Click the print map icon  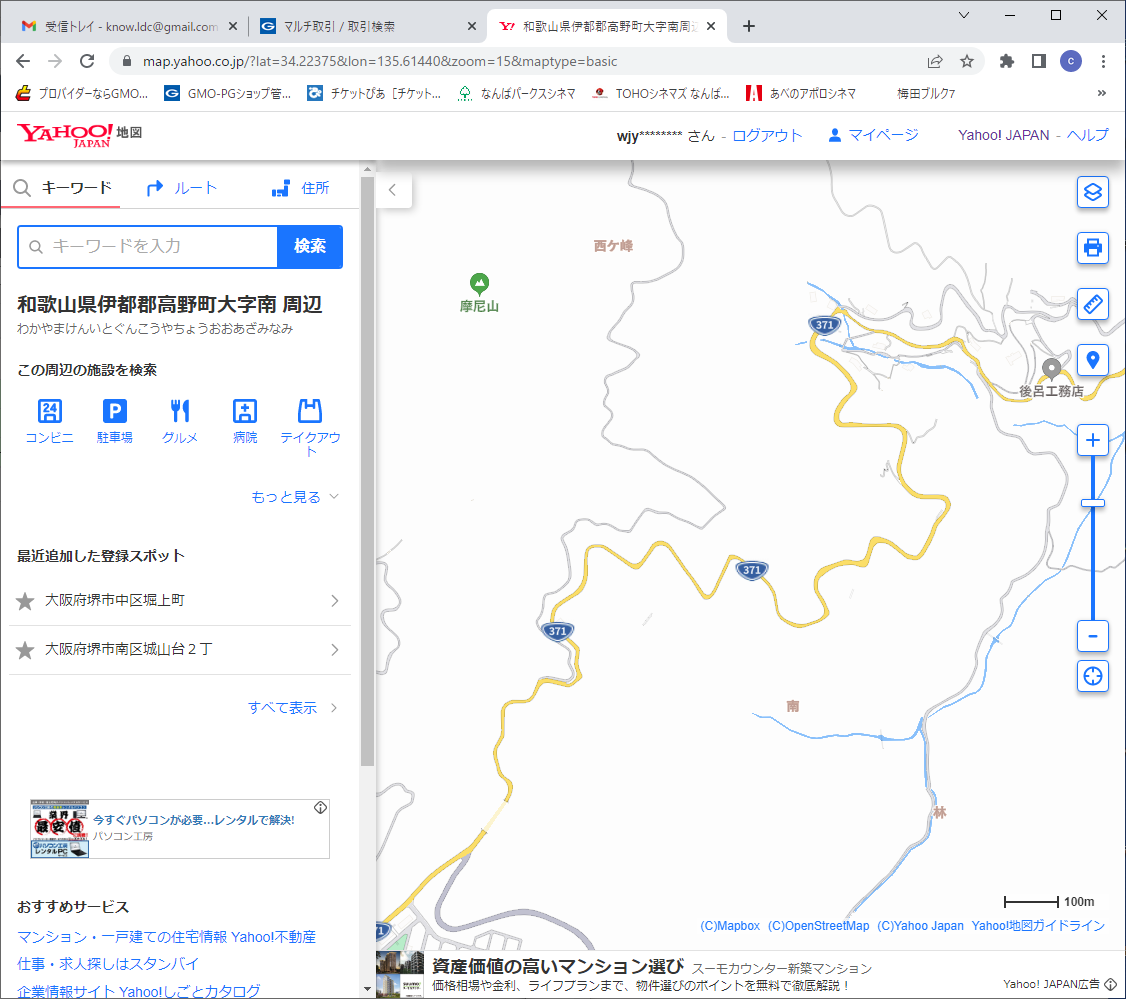[1092, 247]
